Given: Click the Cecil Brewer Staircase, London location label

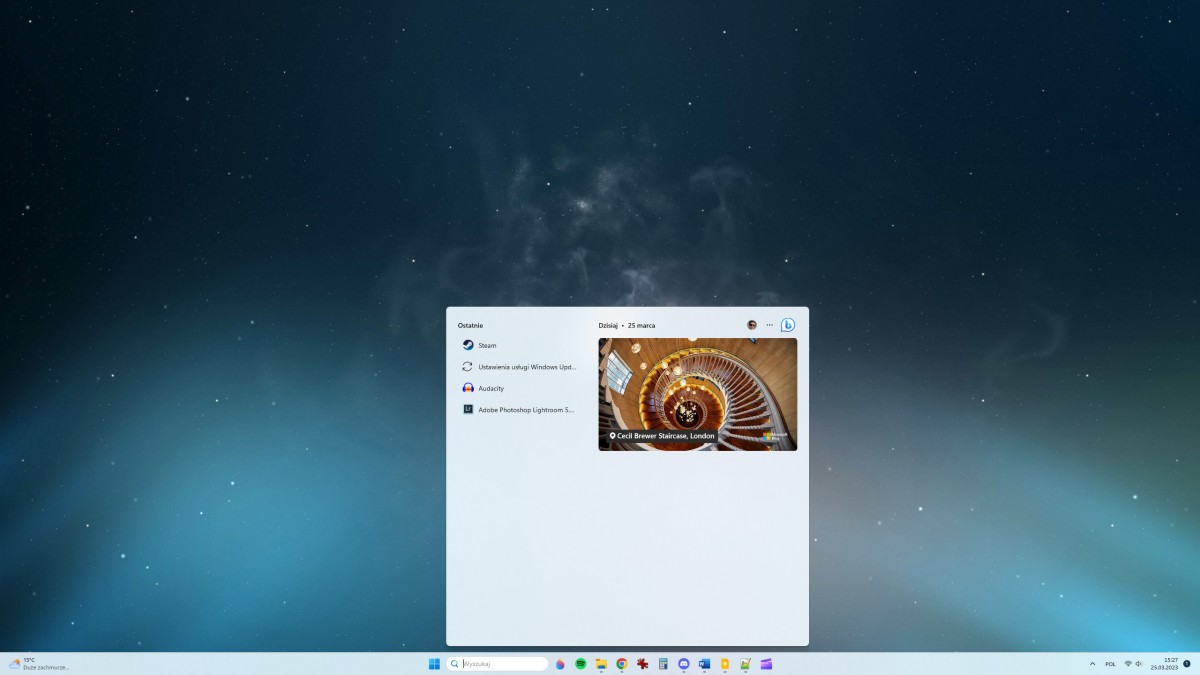Looking at the screenshot, I should pos(663,435).
